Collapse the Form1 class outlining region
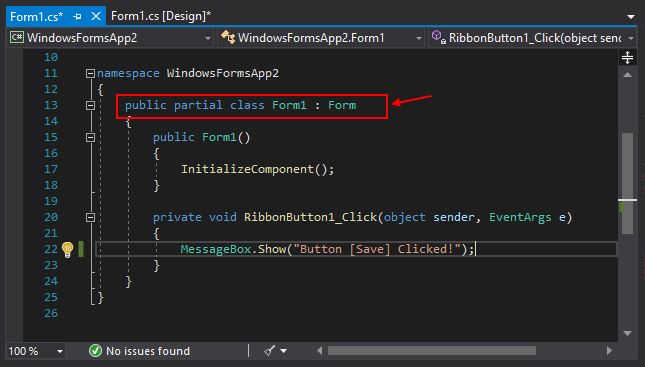Image resolution: width=645 pixels, height=367 pixels. (90, 106)
